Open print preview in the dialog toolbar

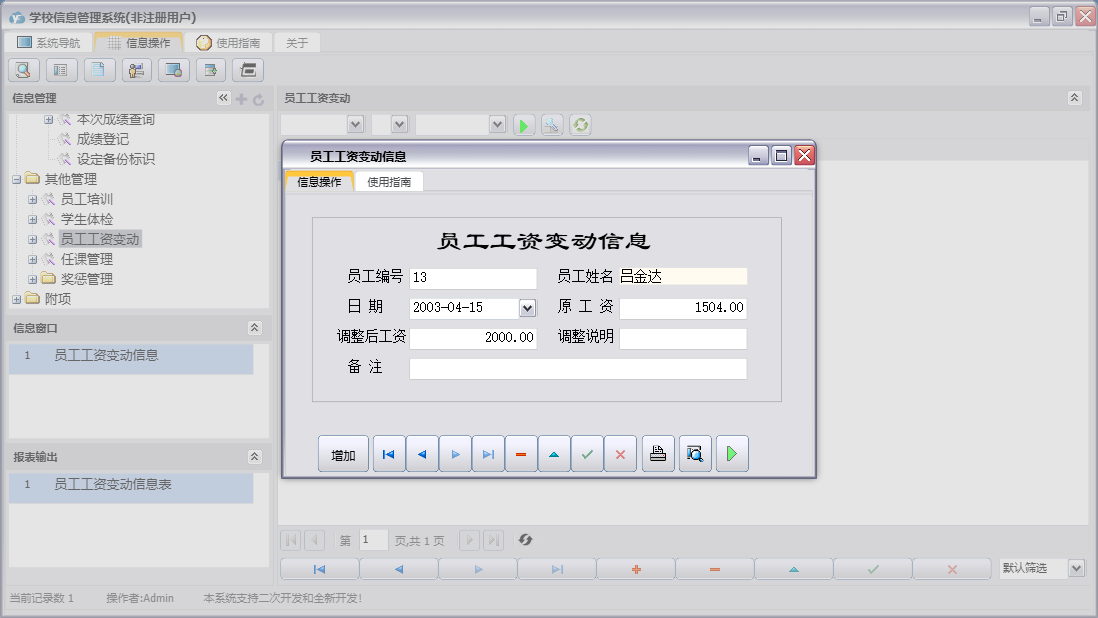point(694,454)
